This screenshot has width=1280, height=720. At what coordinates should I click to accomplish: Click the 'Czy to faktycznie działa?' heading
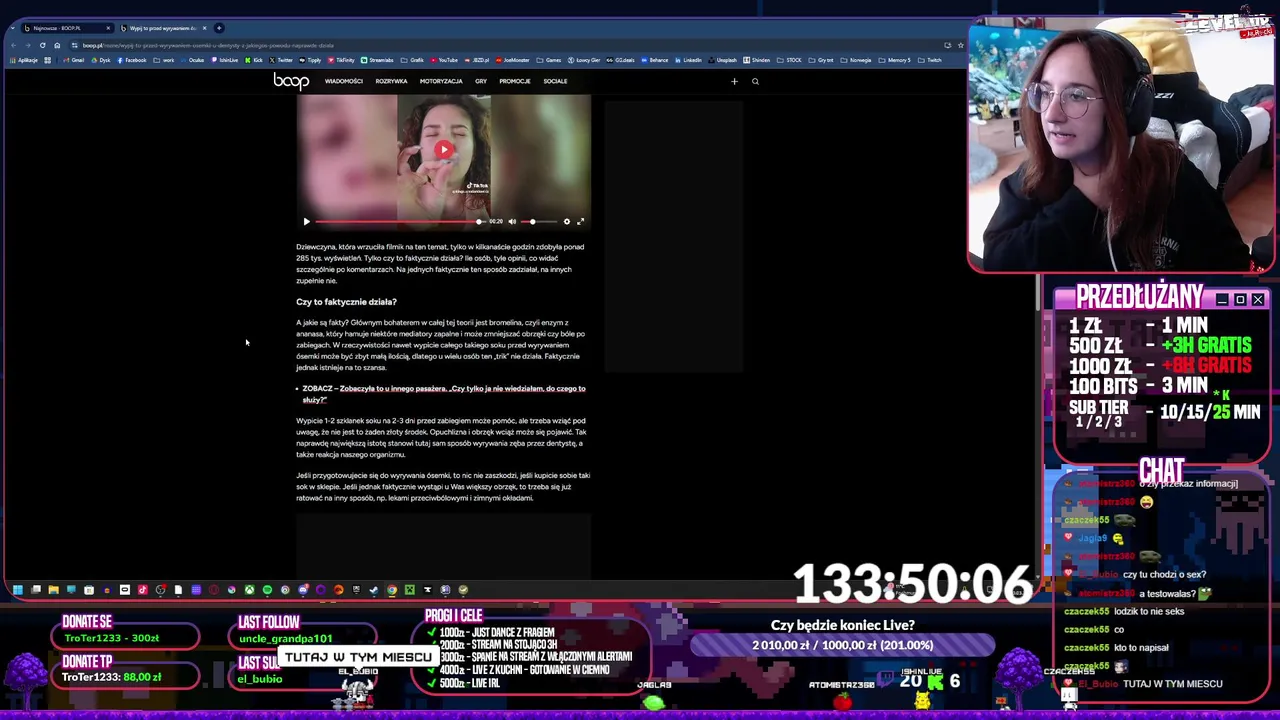click(346, 301)
